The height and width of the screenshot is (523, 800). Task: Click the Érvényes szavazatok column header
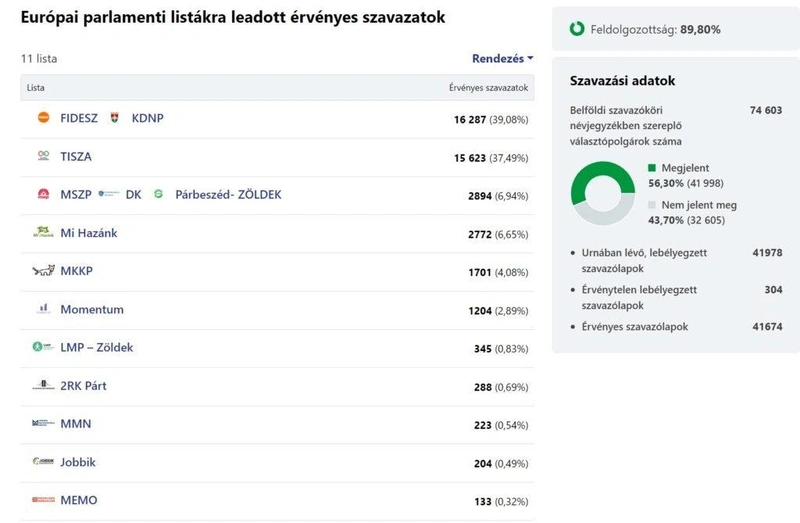[x=488, y=88]
